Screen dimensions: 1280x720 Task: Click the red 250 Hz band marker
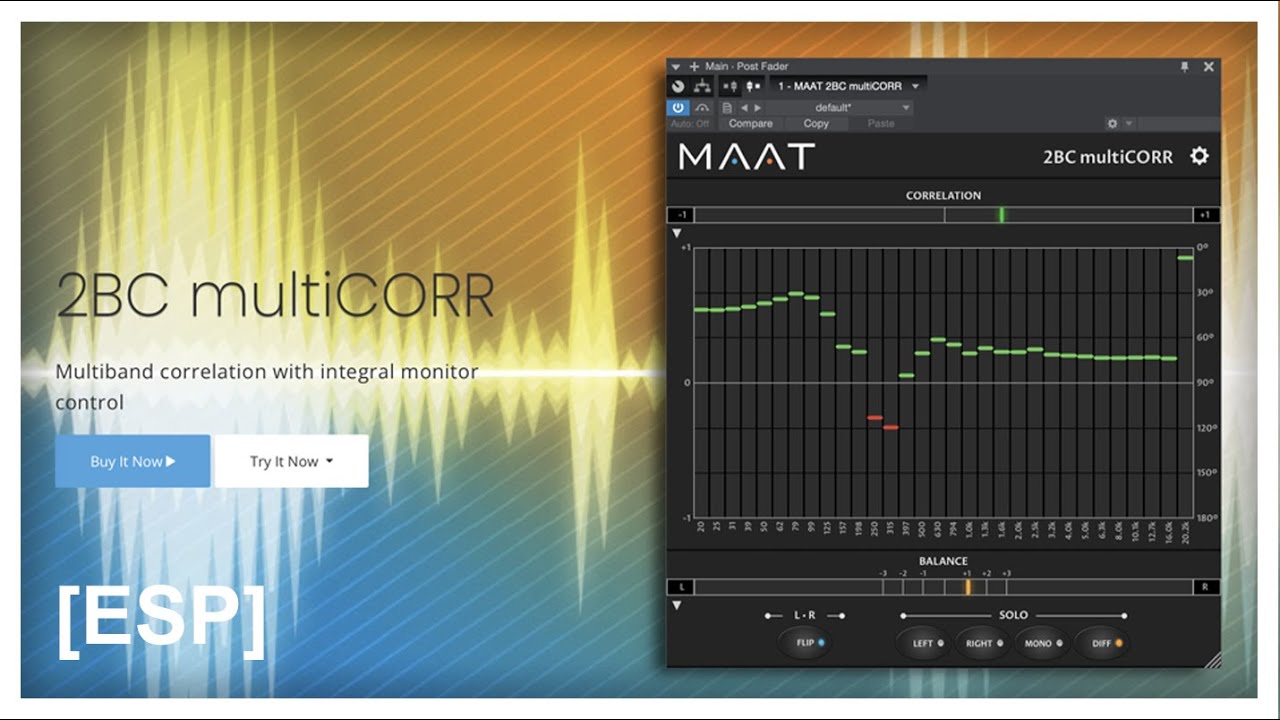[x=875, y=418]
